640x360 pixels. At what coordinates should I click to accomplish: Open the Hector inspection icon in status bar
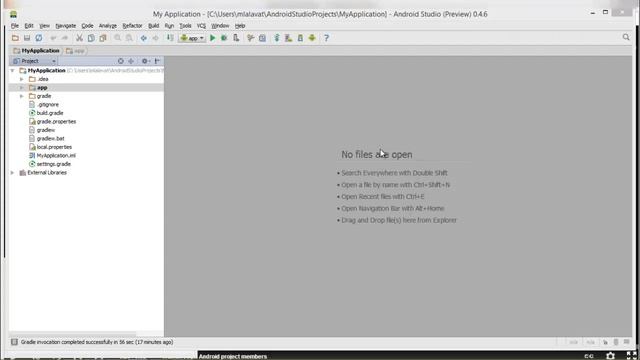616,342
